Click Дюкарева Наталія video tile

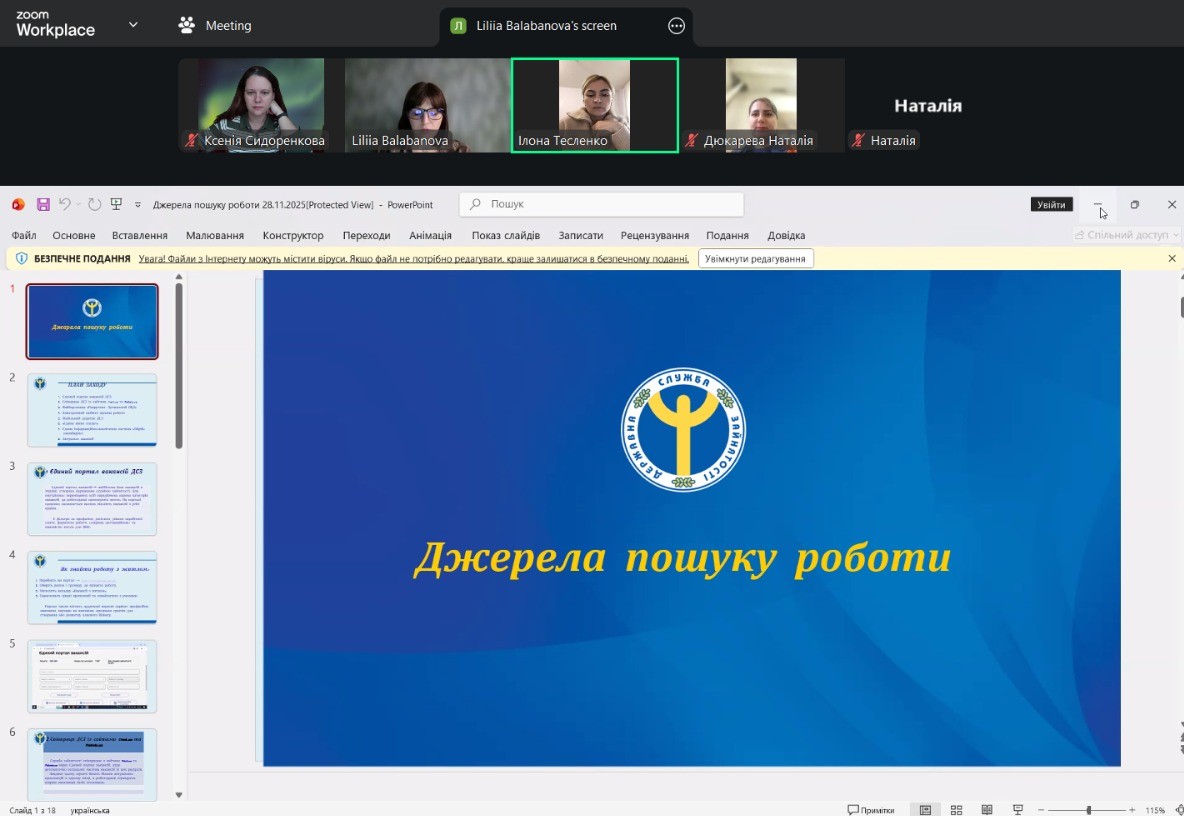(761, 105)
